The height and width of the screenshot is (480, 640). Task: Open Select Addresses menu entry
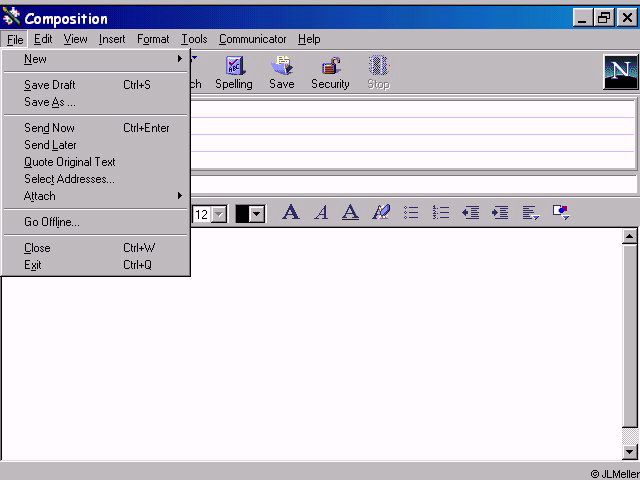tap(96, 179)
